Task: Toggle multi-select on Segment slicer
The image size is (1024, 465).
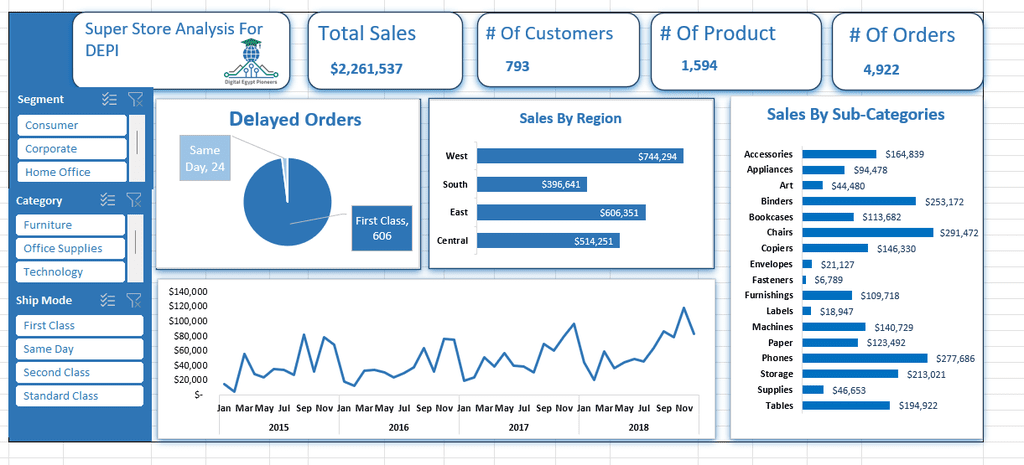Action: [x=109, y=99]
